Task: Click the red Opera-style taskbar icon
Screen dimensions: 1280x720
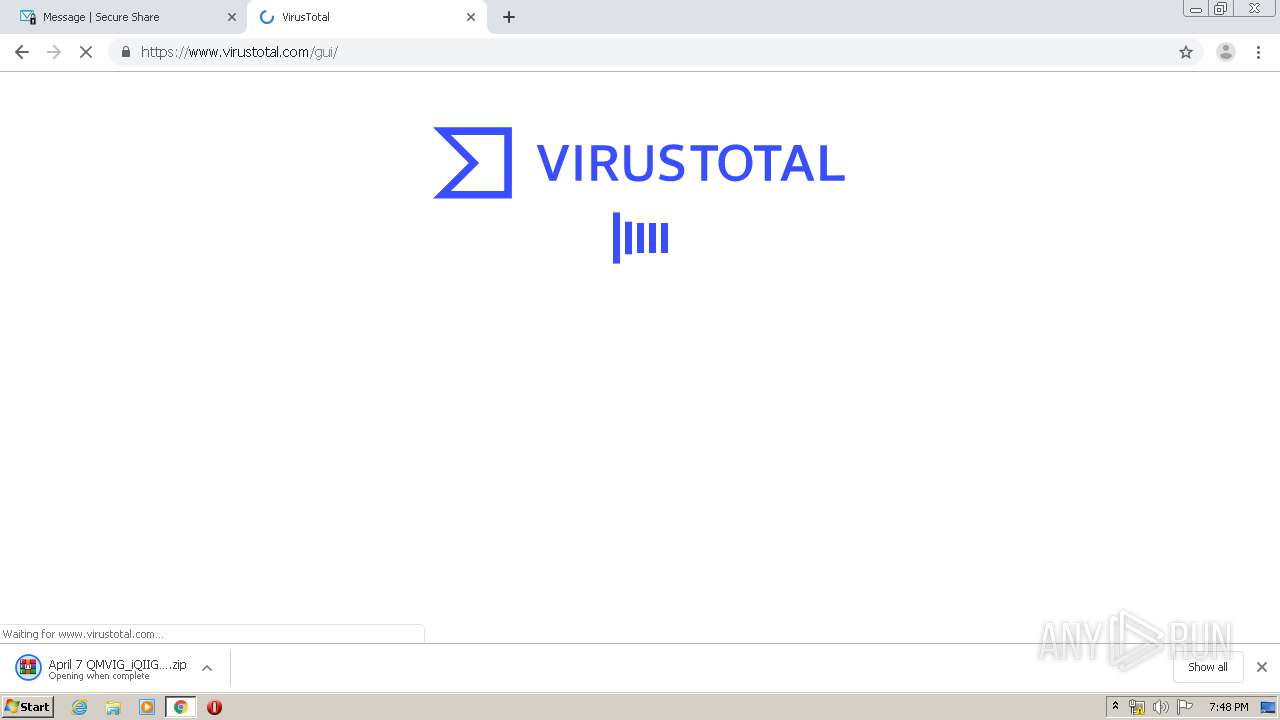Action: [x=214, y=707]
